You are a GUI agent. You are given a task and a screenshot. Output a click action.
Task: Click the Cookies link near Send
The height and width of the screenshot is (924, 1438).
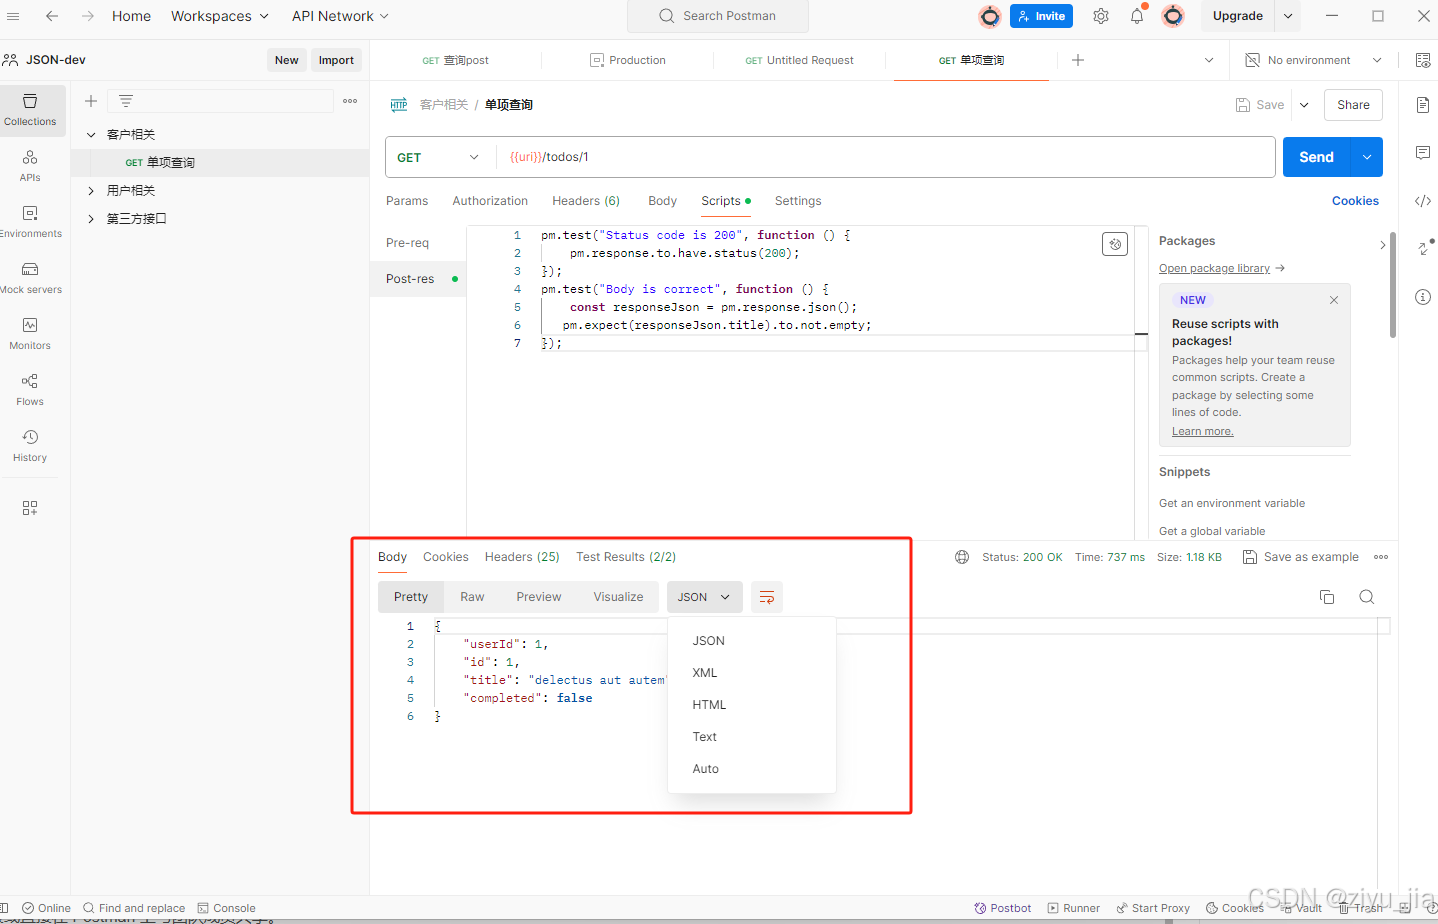tap(1355, 201)
